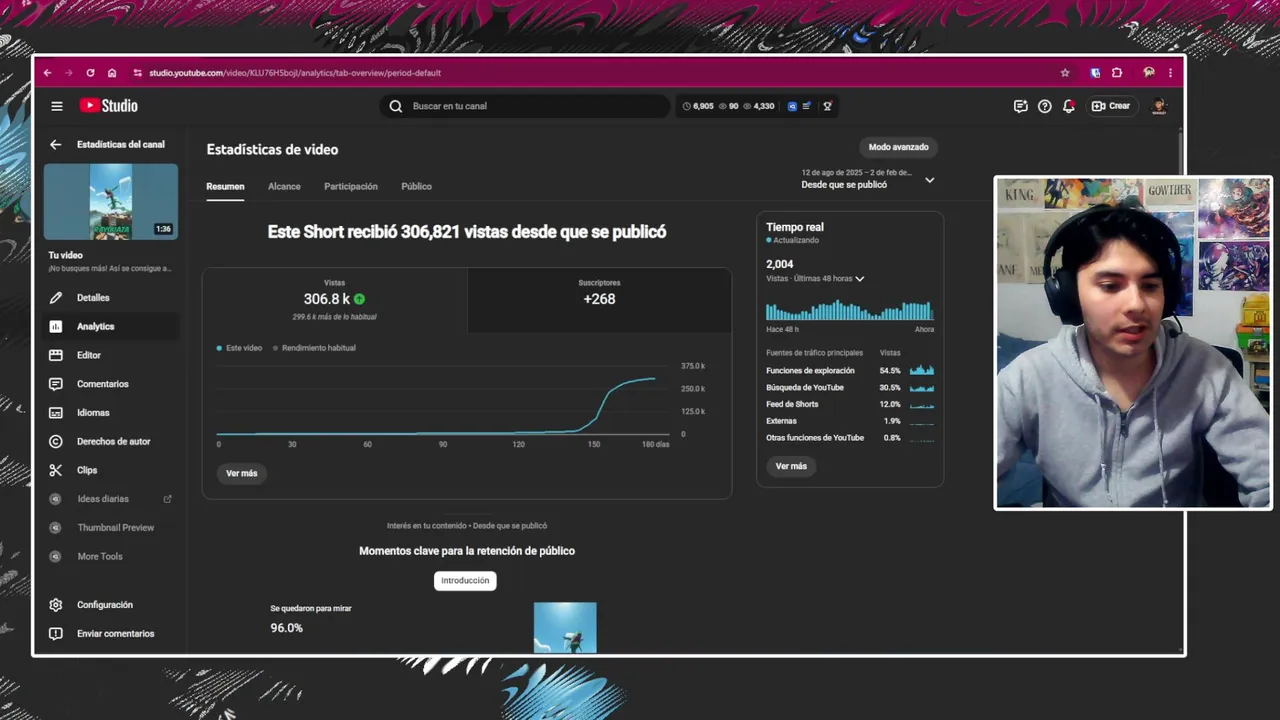Open the feedback message icon in the top bar
Viewport: 1280px width, 720px height.
(1020, 106)
